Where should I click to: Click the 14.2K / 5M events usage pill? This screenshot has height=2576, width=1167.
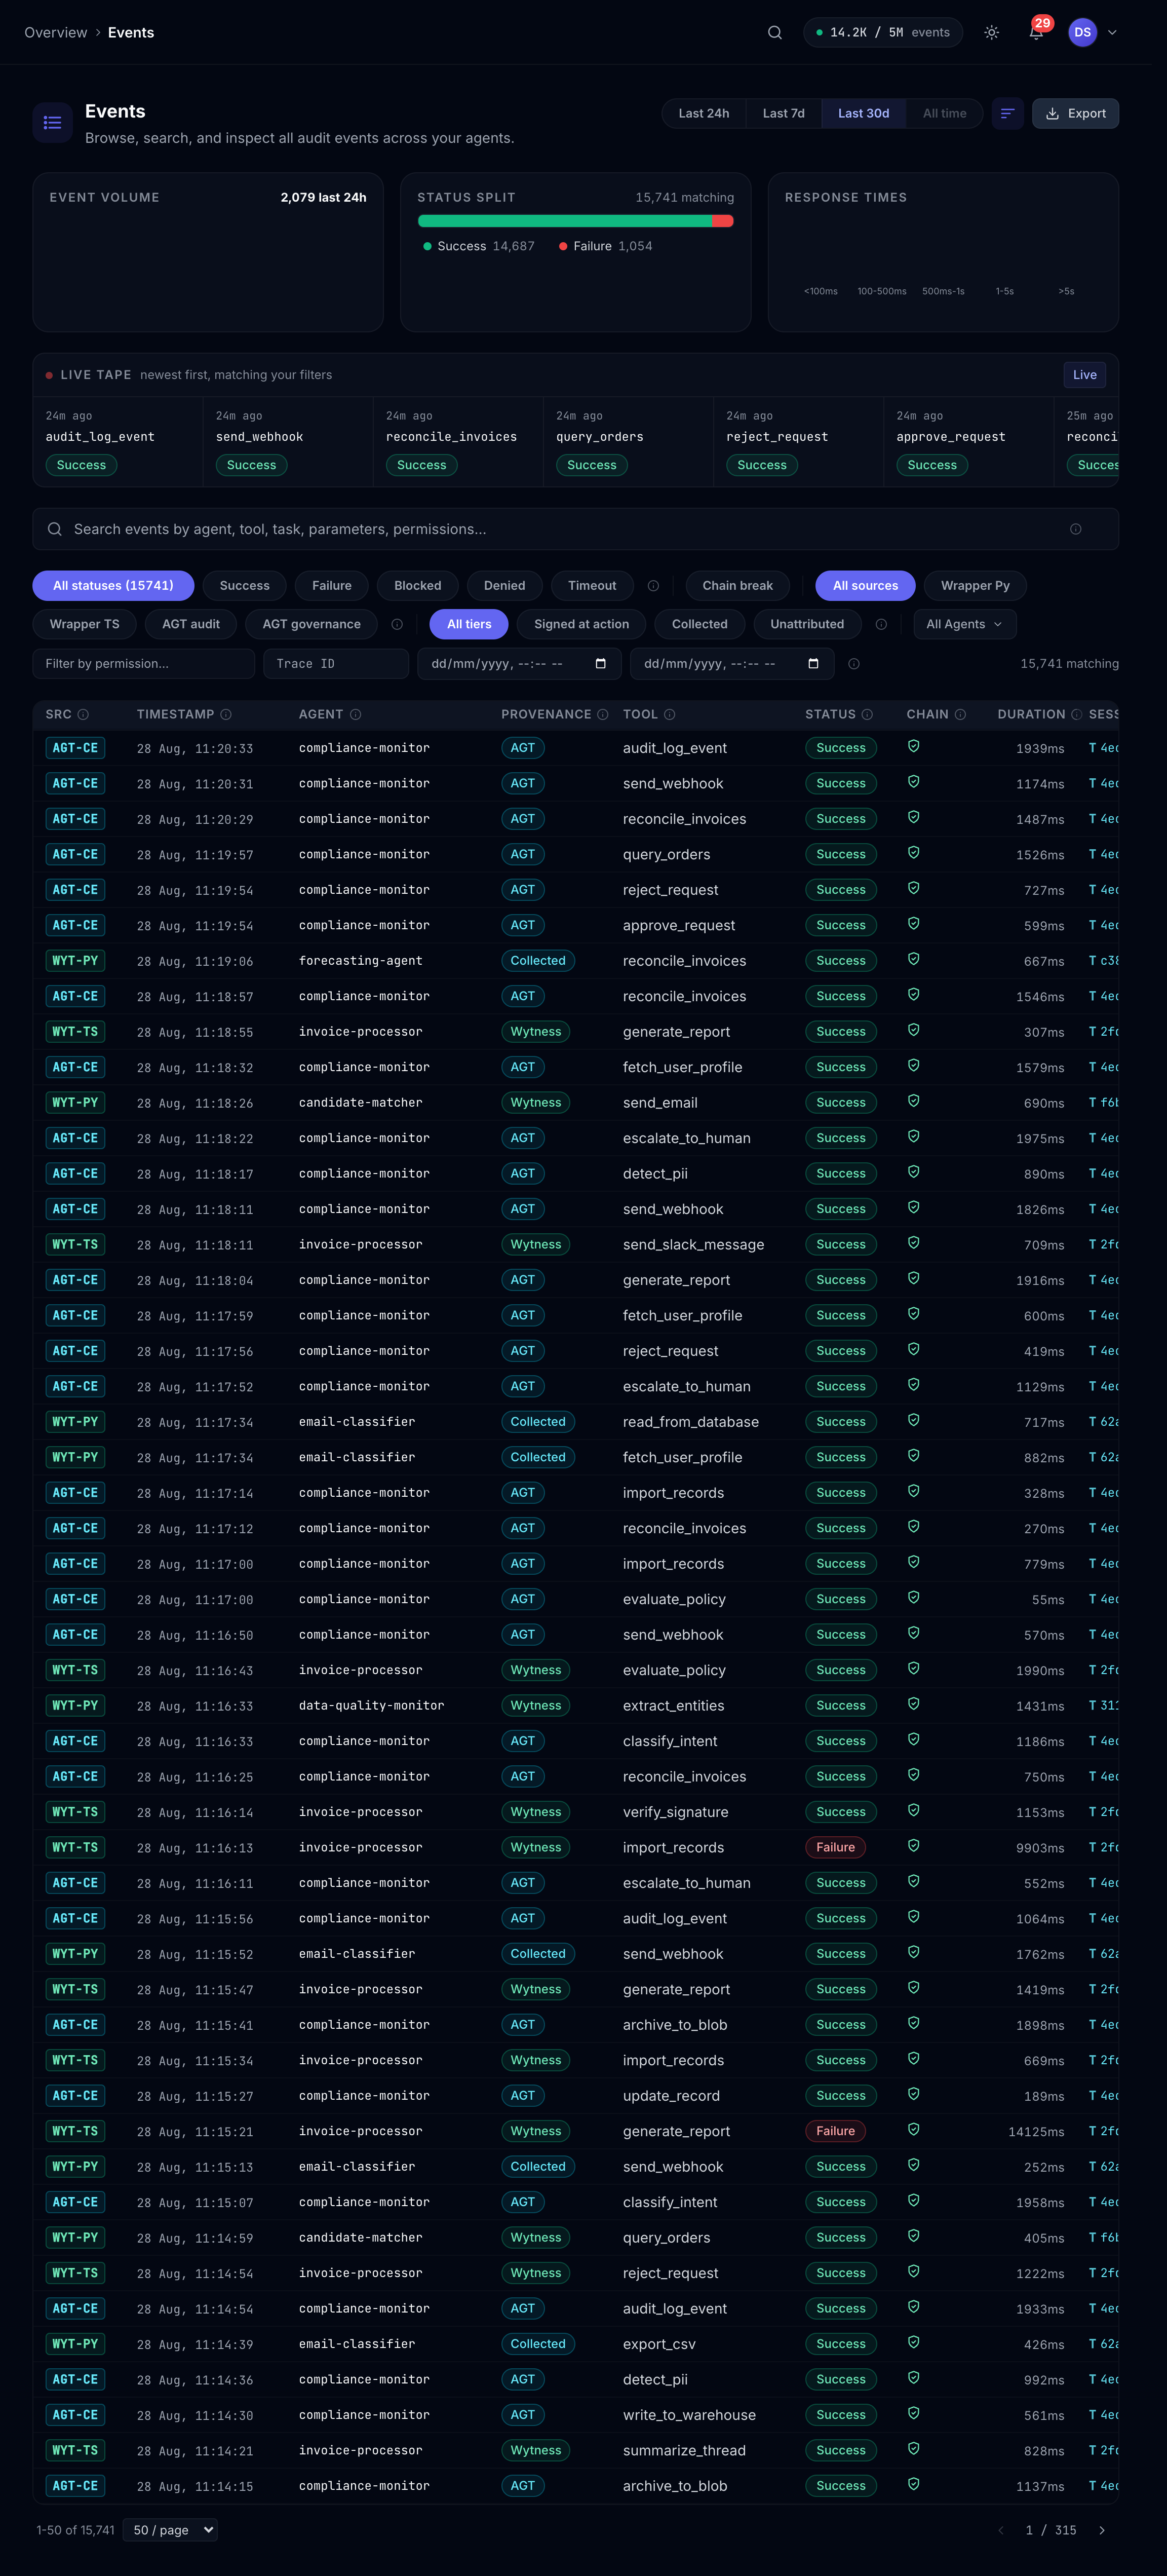[x=883, y=33]
